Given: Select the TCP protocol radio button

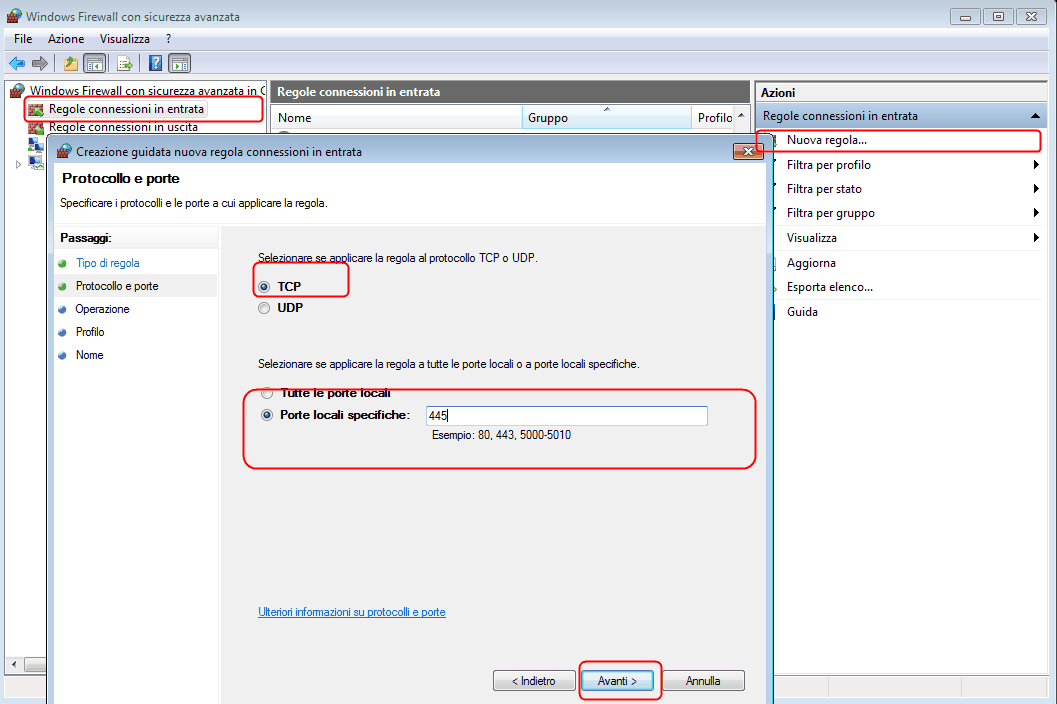Looking at the screenshot, I should pyautogui.click(x=264, y=287).
